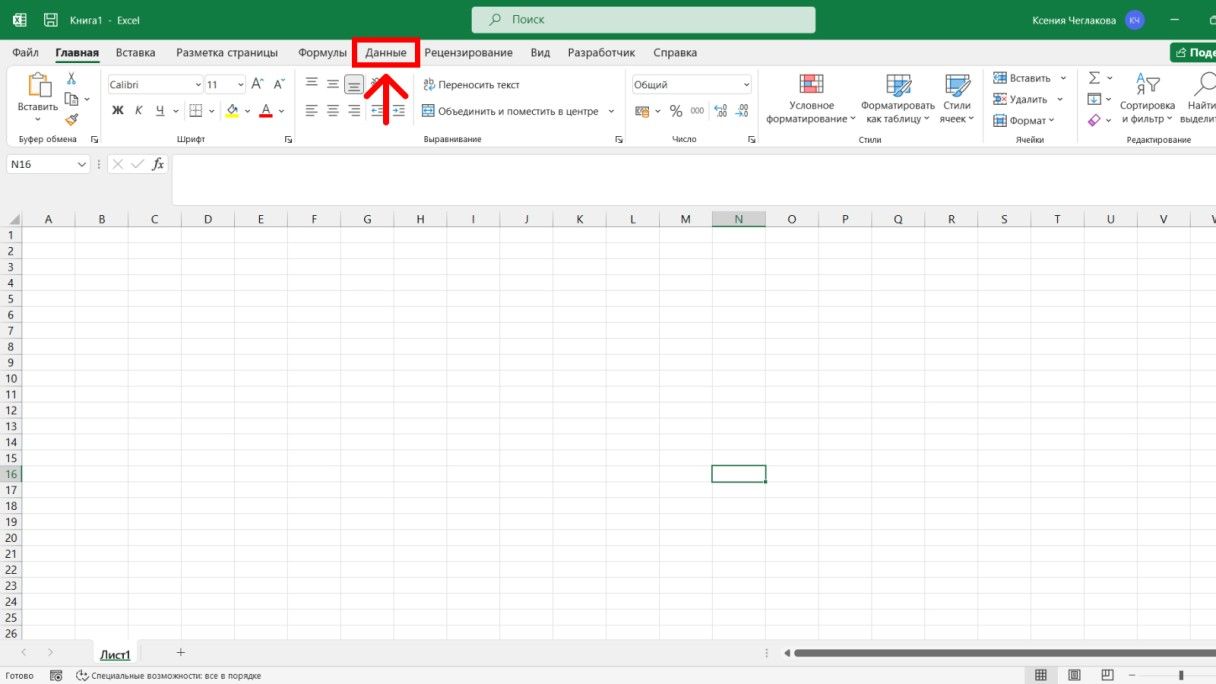Open Форматировать как таблицу dropdown
1216x684 pixels.
point(898,99)
